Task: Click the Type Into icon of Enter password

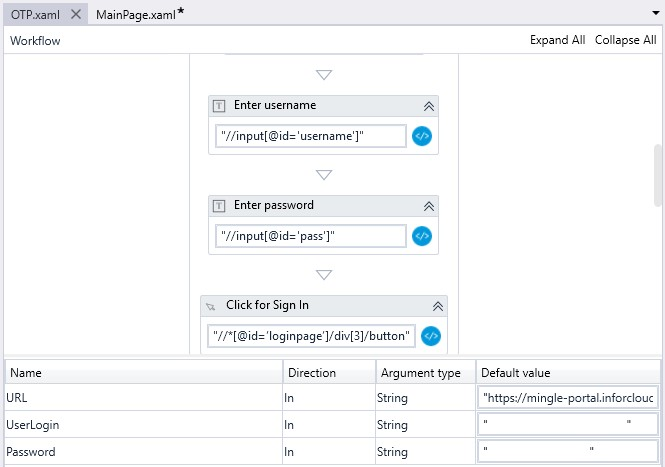Action: click(x=220, y=206)
